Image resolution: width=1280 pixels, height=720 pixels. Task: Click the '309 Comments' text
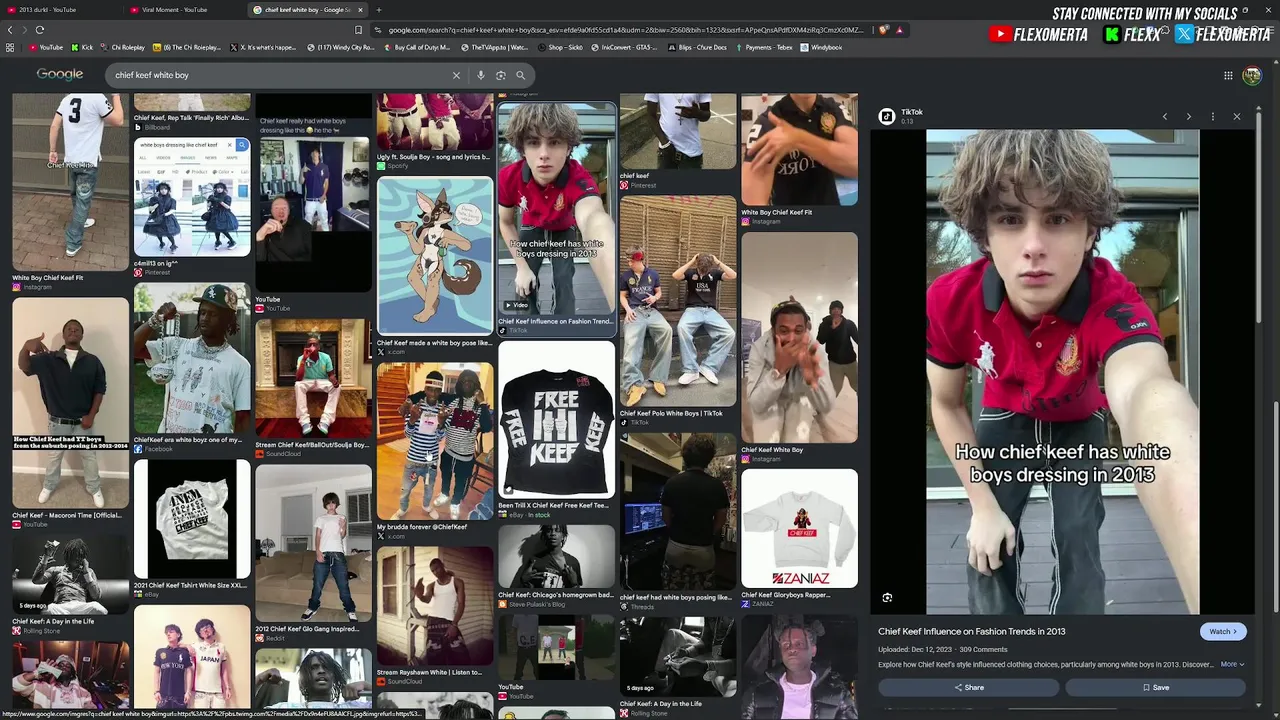pyautogui.click(x=983, y=650)
